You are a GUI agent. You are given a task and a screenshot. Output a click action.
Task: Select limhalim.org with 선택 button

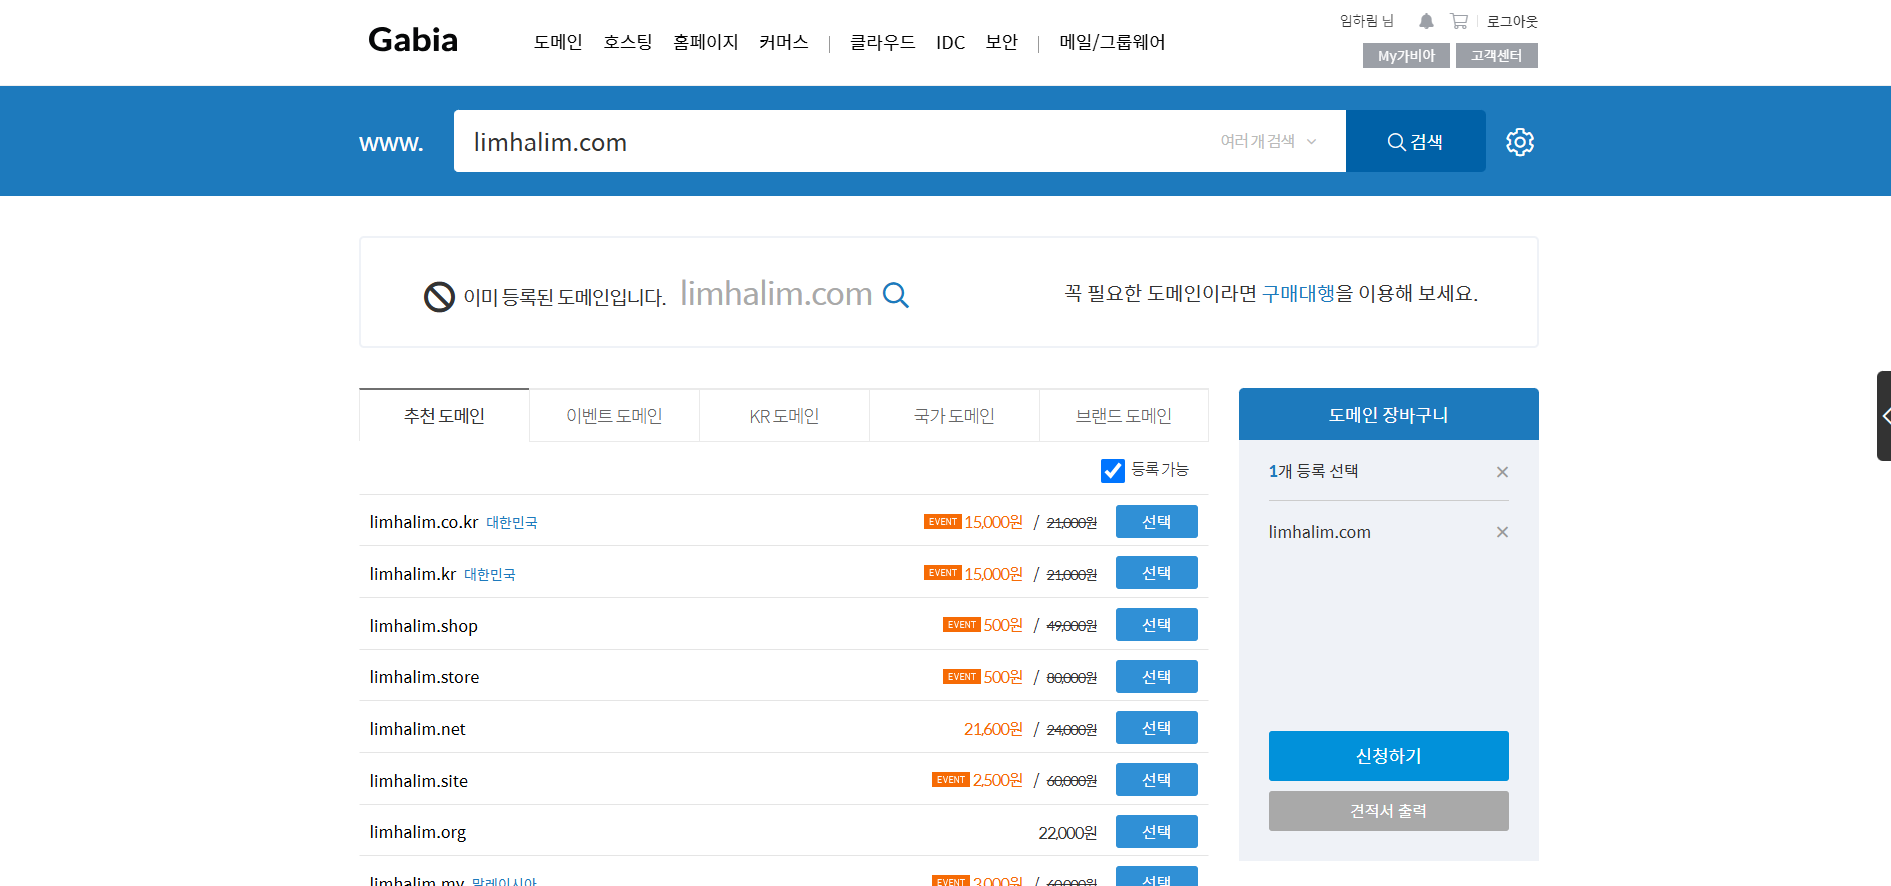tap(1156, 832)
